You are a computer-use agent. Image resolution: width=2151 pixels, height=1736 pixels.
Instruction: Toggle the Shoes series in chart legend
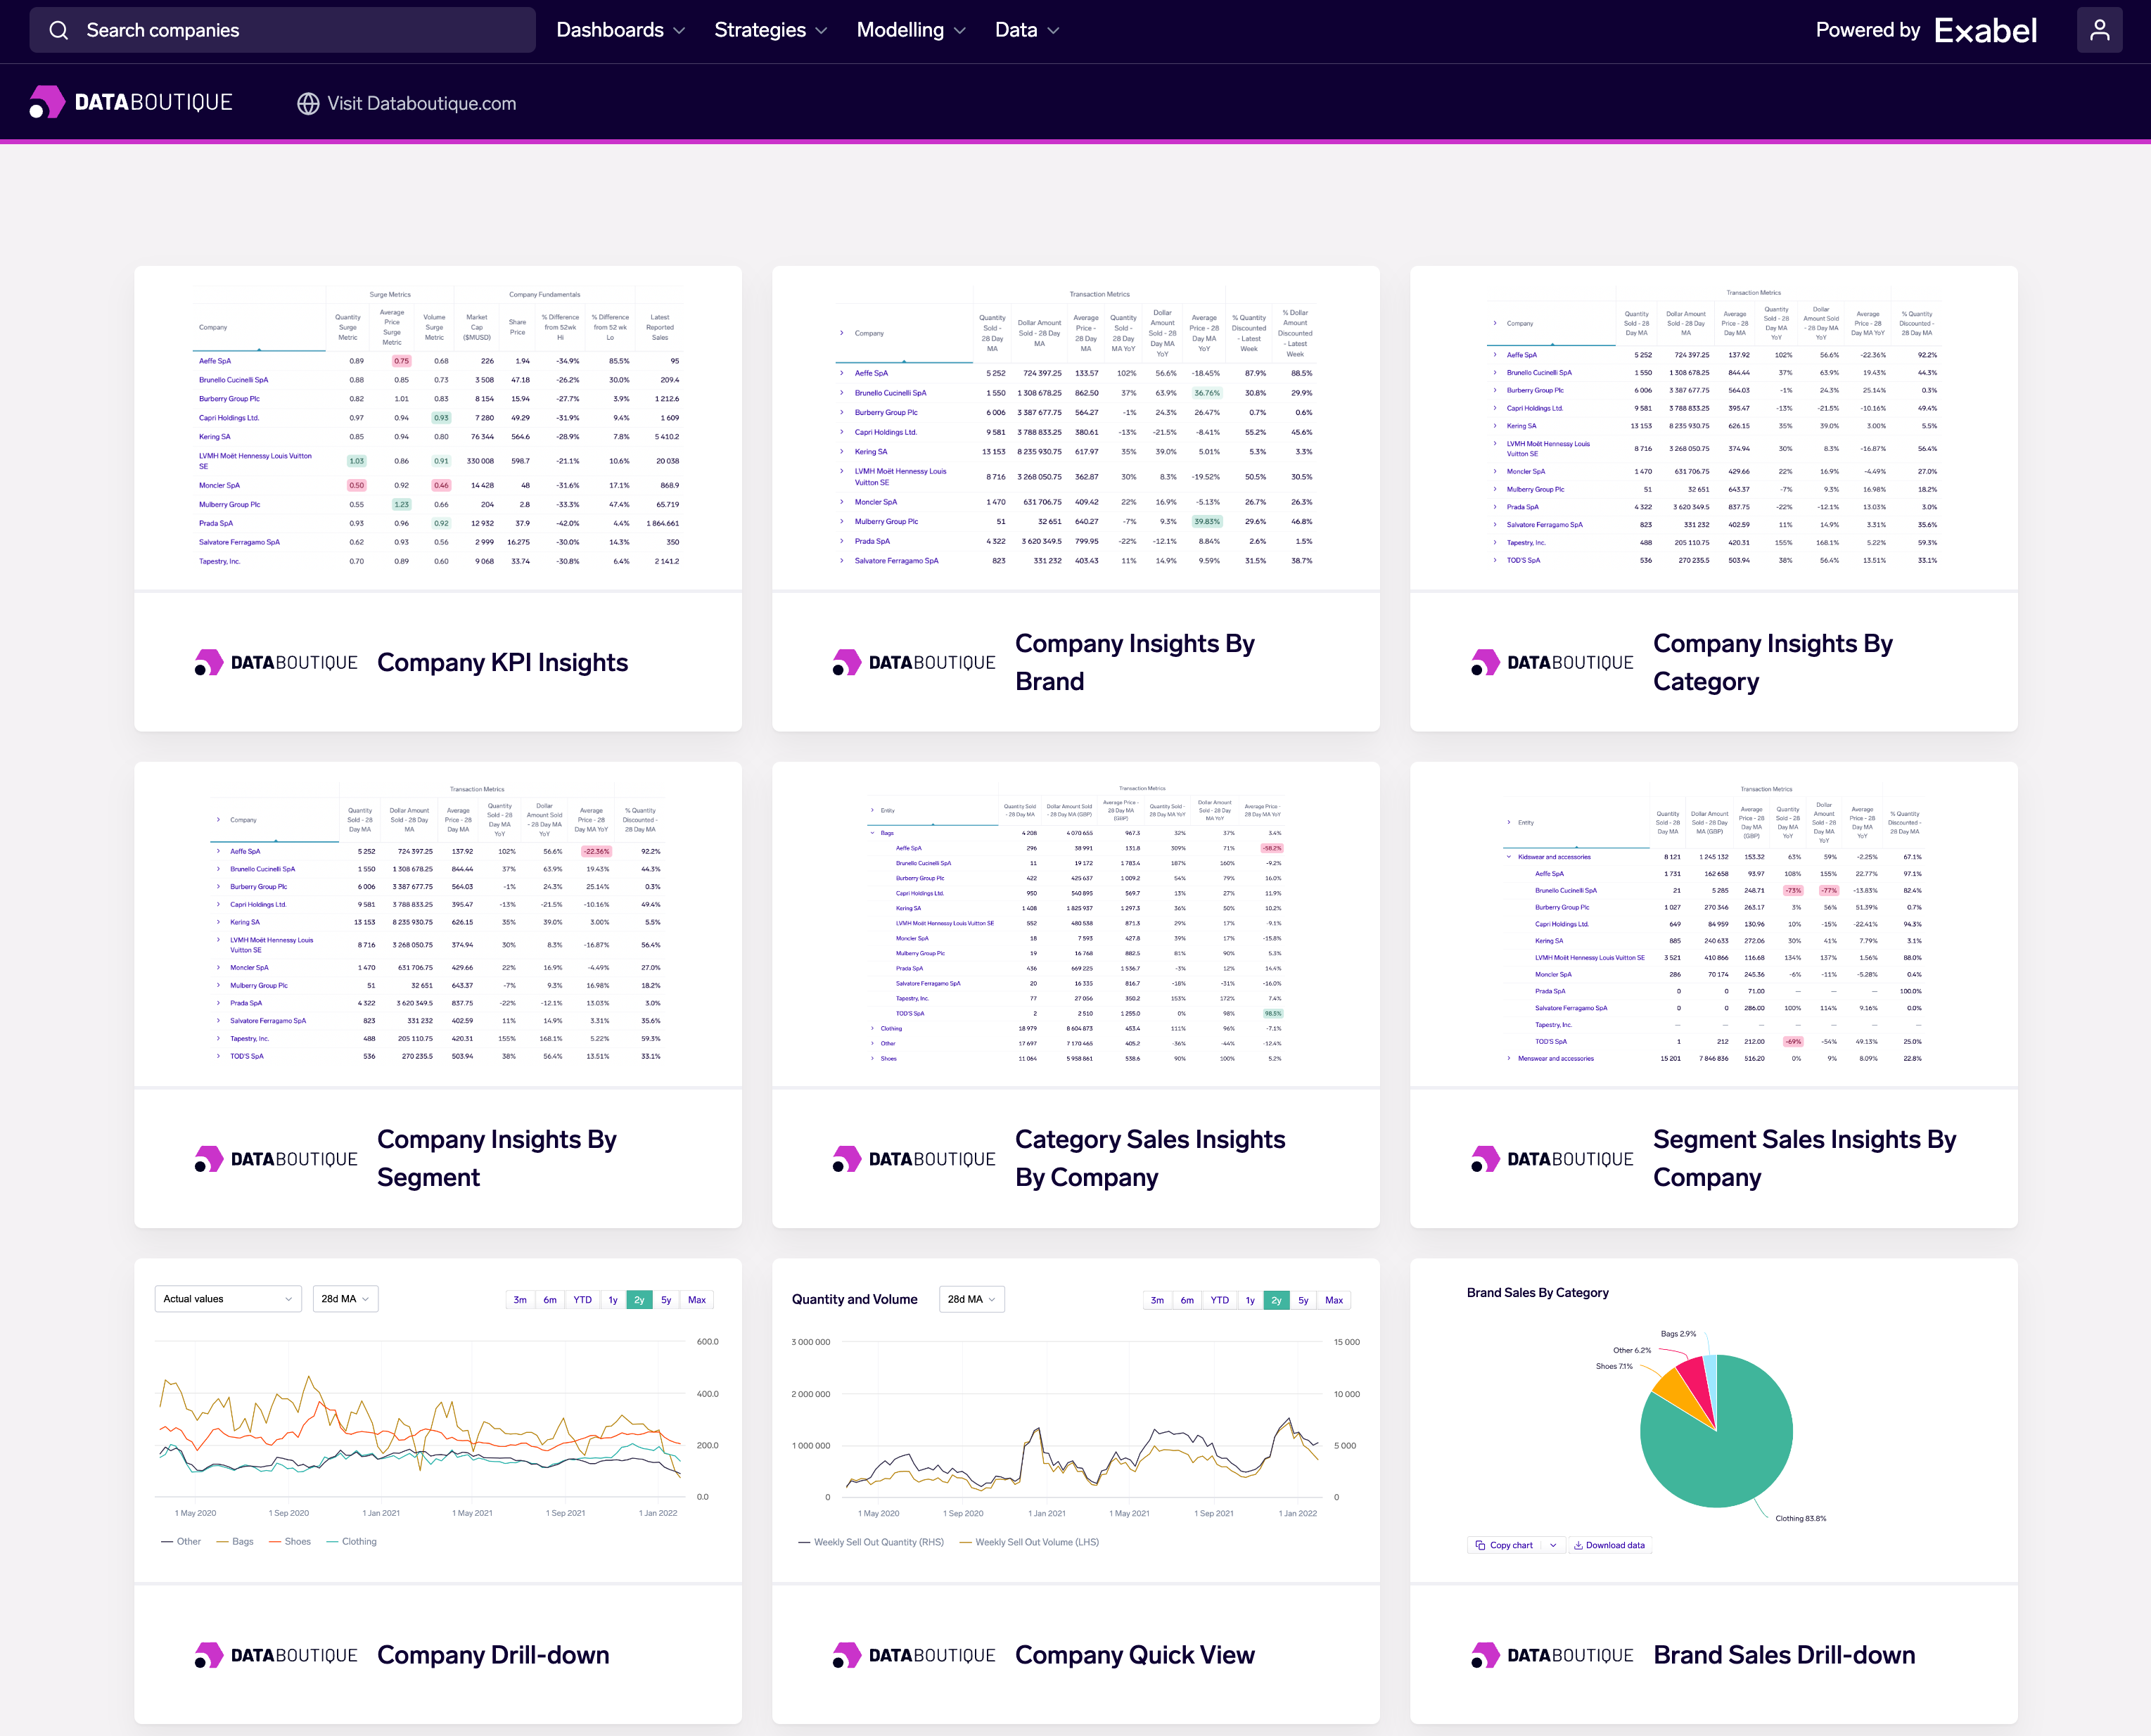290,1541
